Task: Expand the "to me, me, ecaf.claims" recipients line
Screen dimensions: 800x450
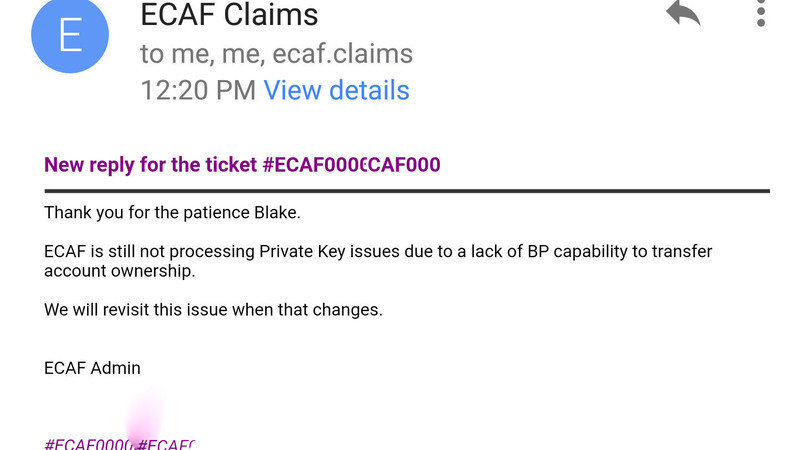Action: (276, 53)
